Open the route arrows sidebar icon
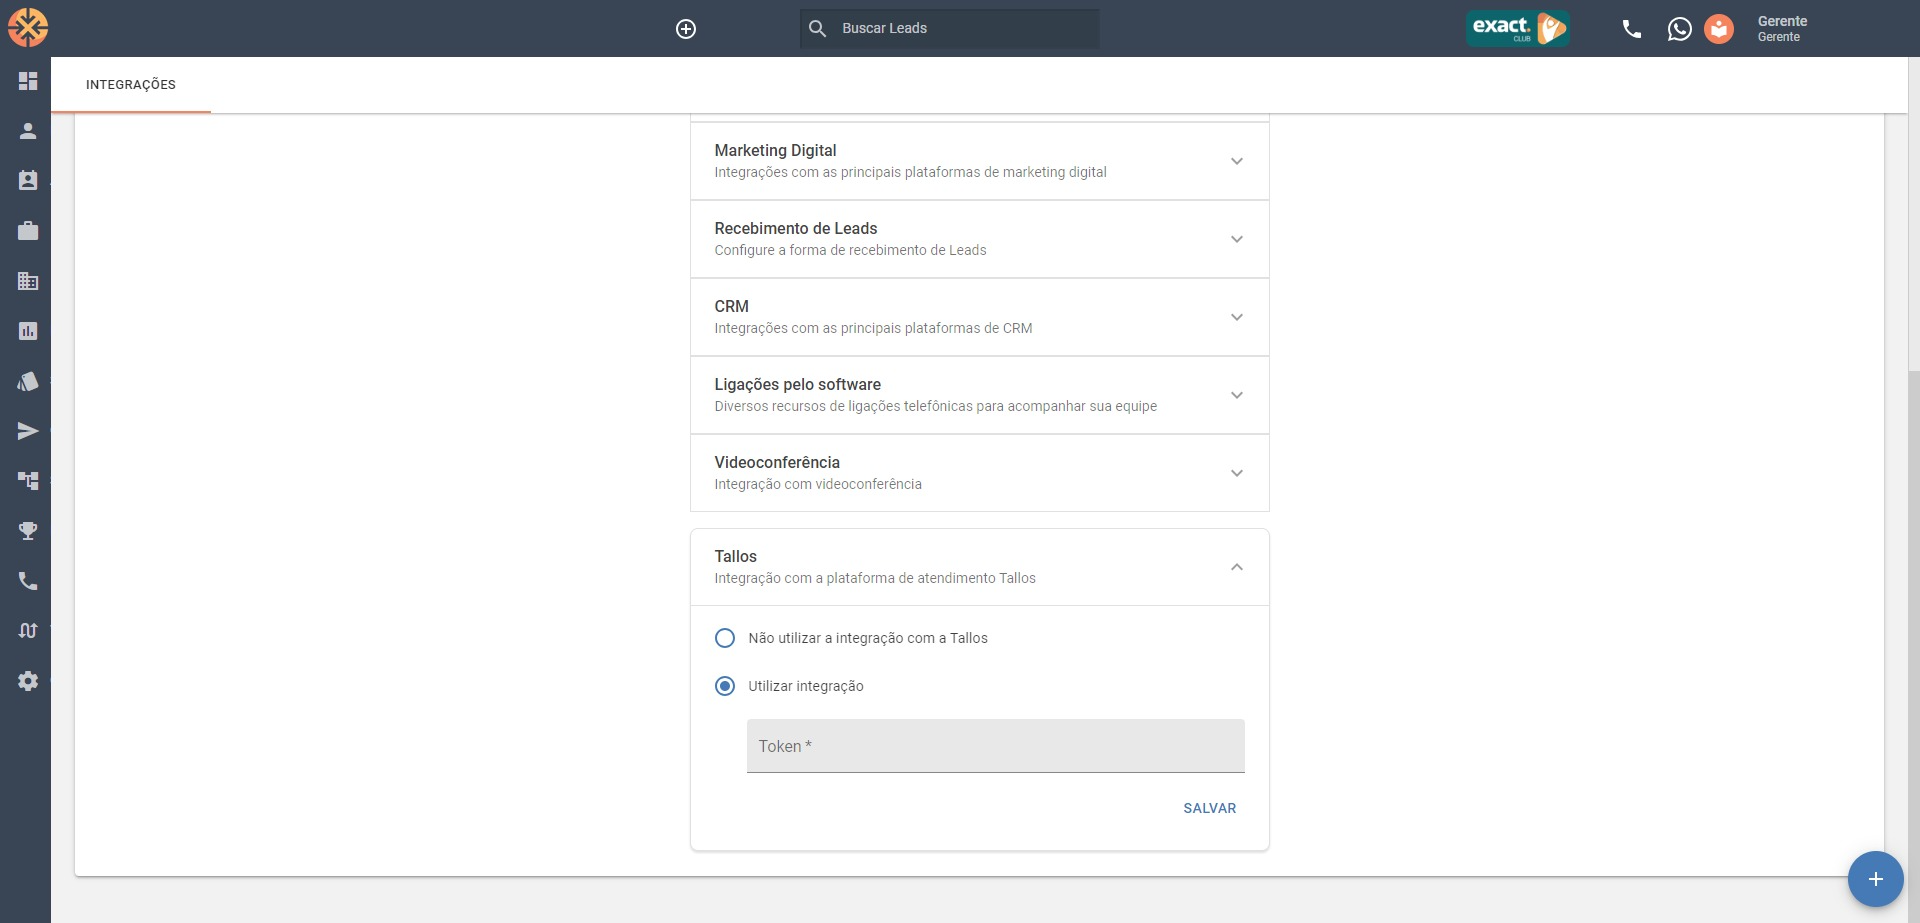This screenshot has width=1920, height=923. click(28, 631)
